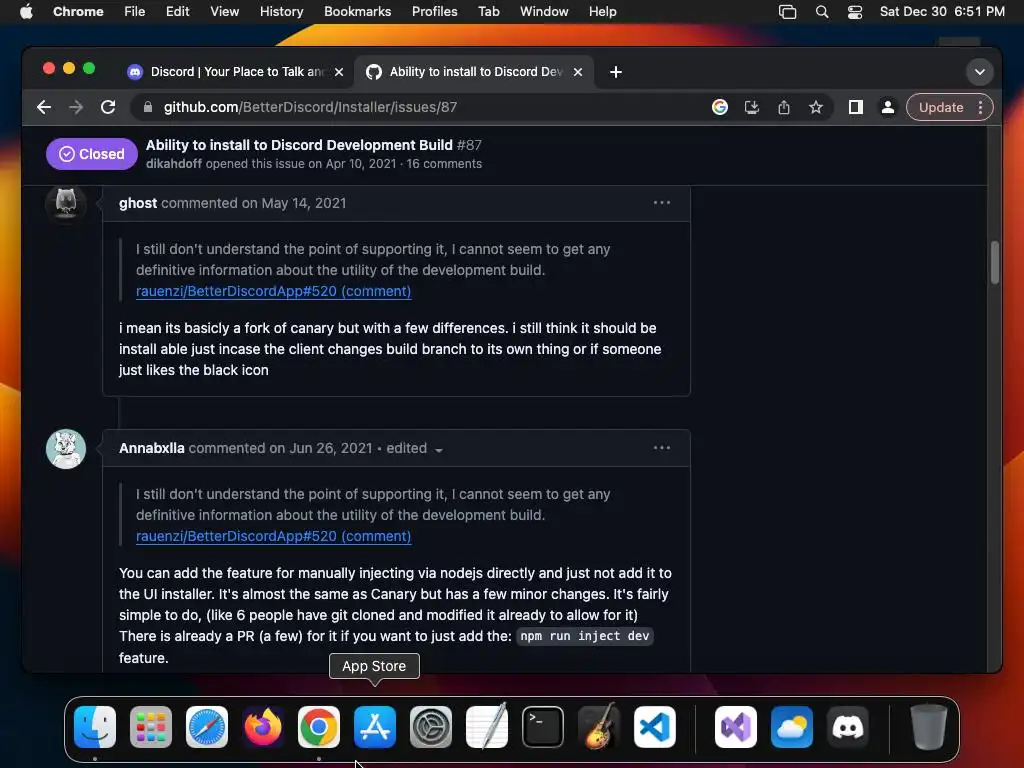Open the Help menu

pos(602,12)
